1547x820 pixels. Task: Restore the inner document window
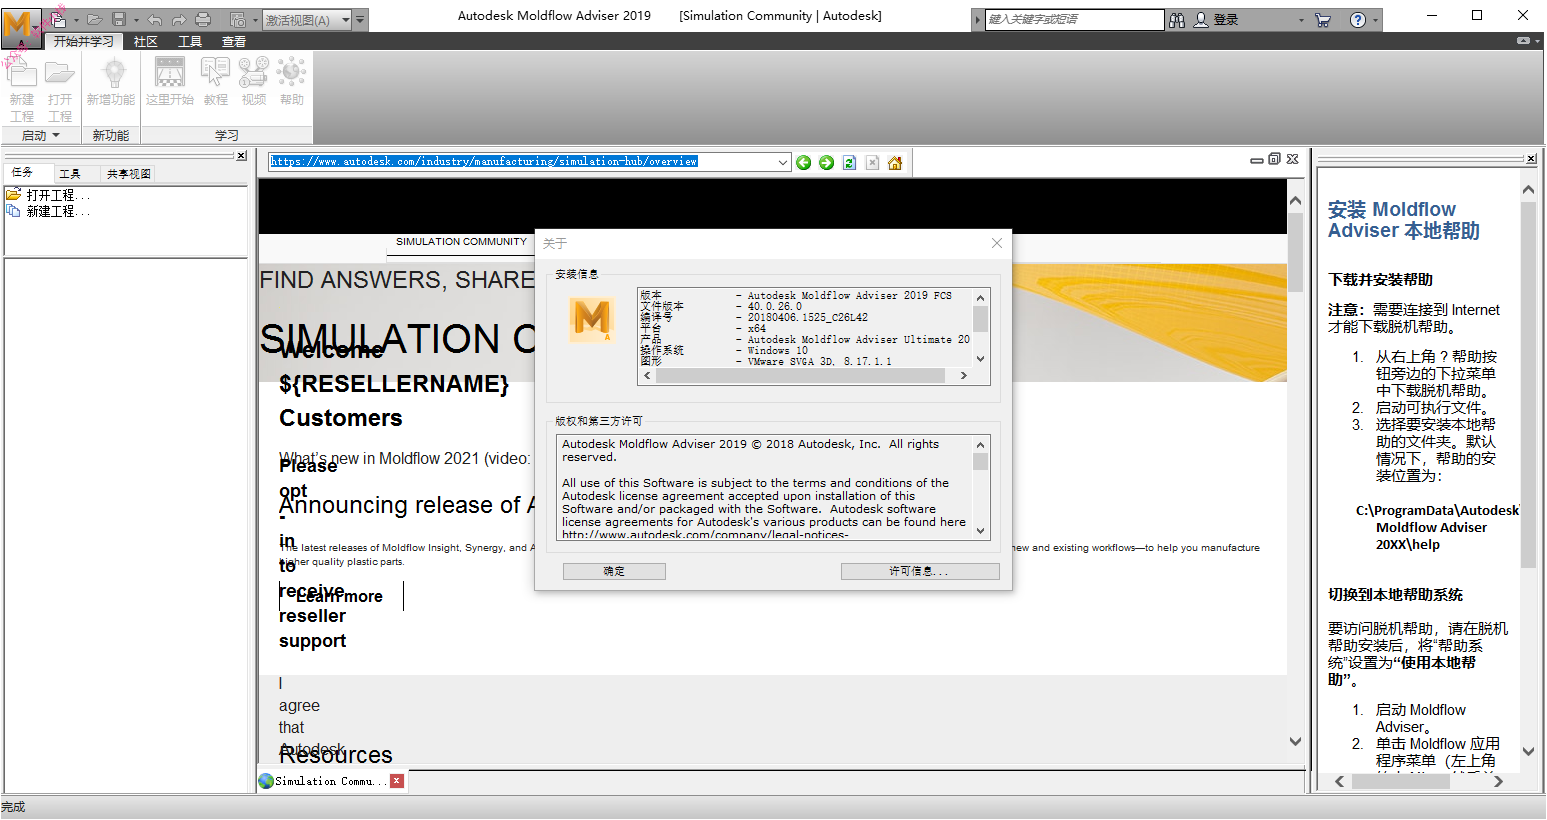tap(1274, 159)
